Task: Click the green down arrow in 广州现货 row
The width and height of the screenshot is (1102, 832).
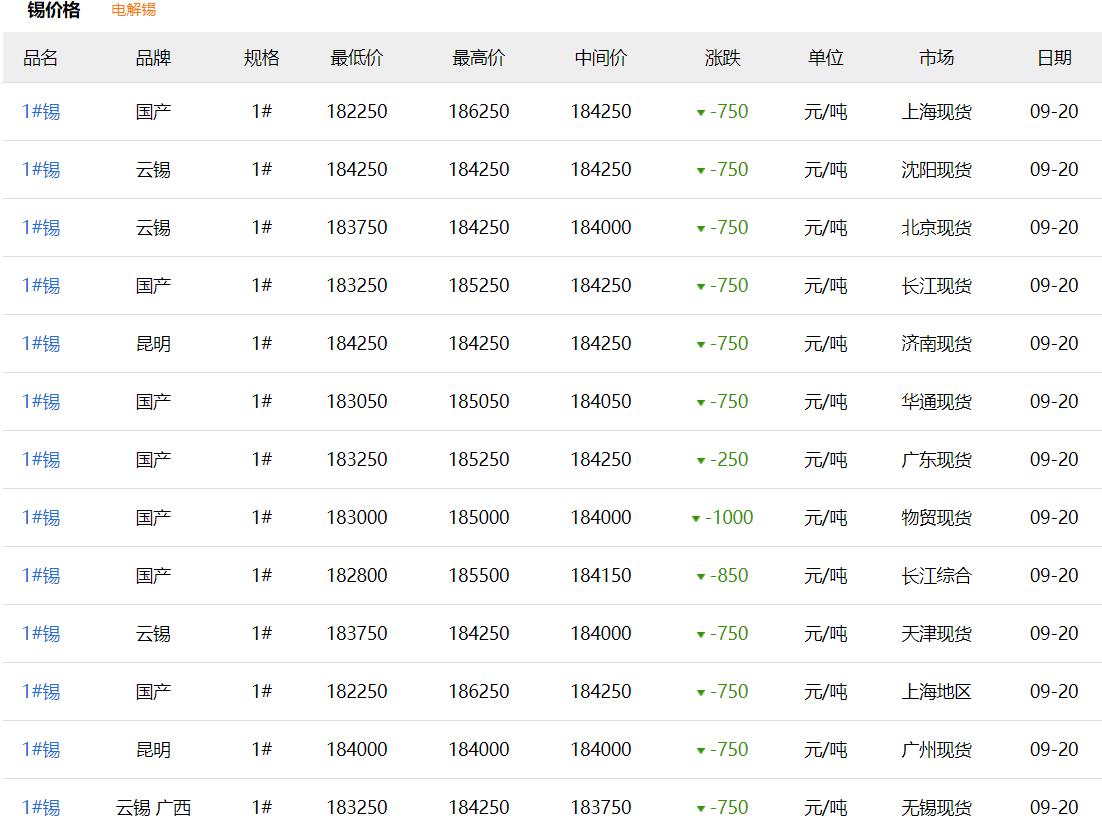Action: (x=701, y=751)
